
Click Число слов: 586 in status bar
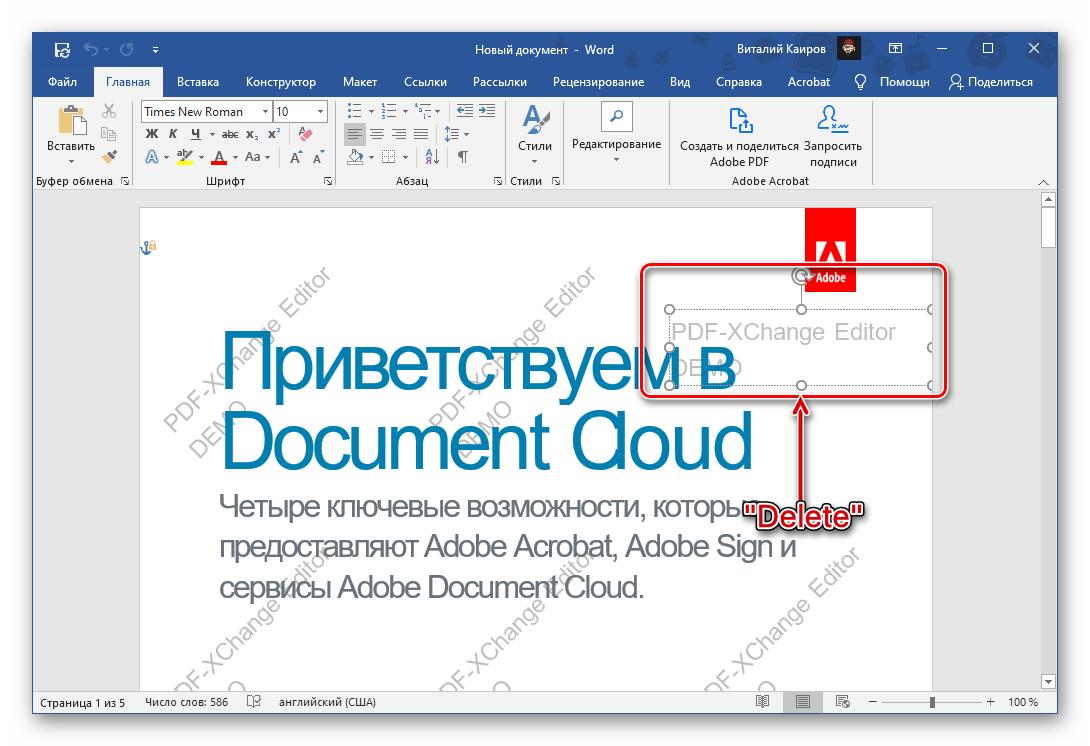click(186, 702)
